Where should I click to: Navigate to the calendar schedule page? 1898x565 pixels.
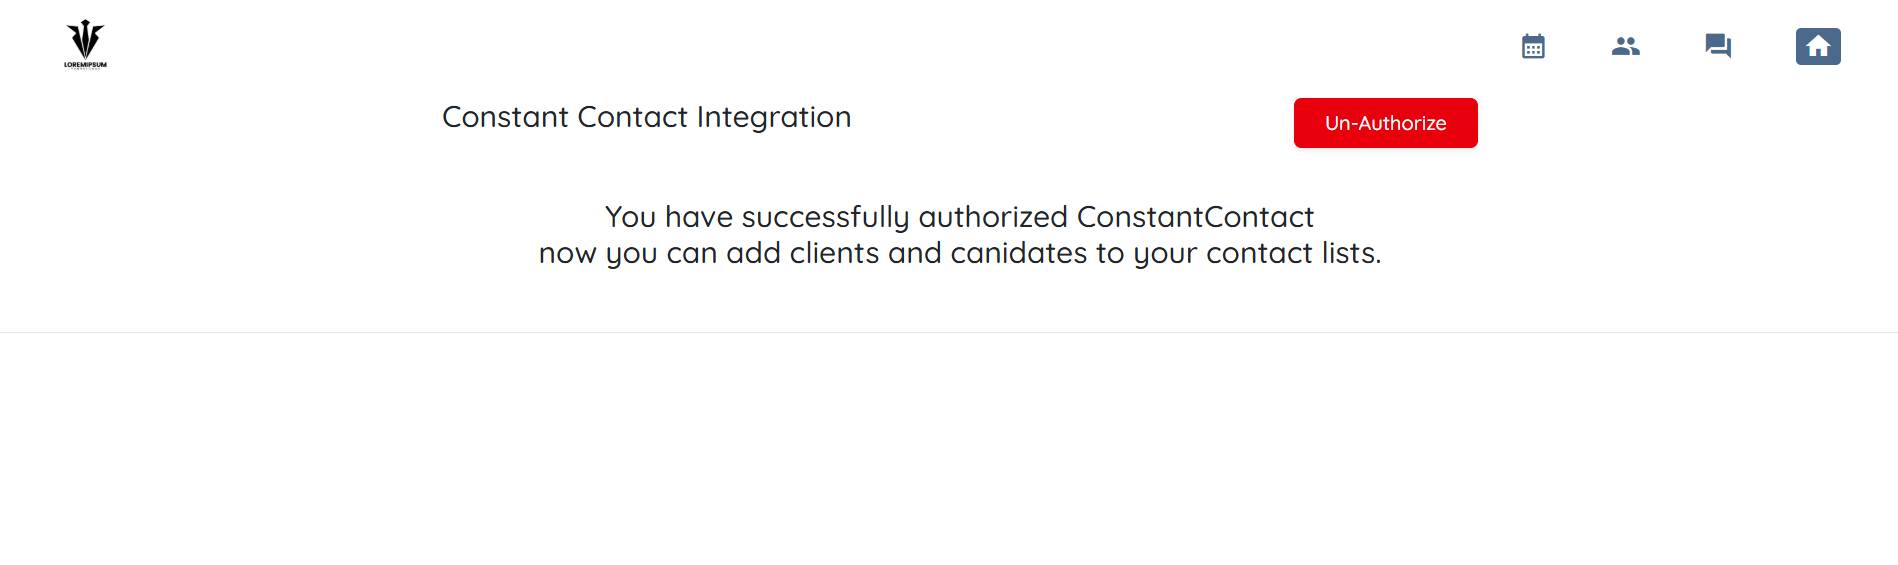click(1533, 46)
